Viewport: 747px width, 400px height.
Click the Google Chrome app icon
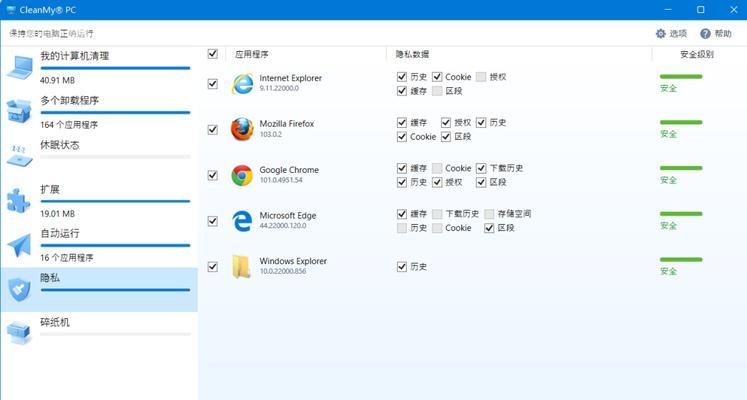pos(242,175)
